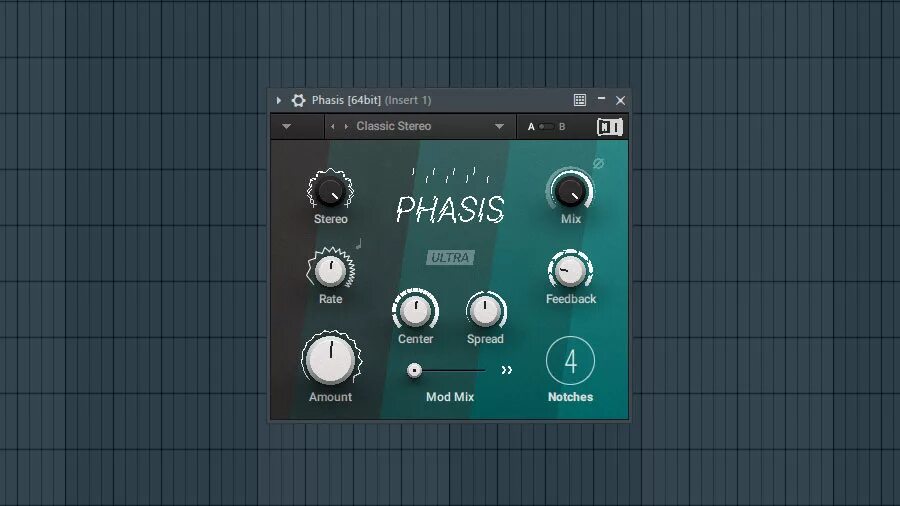Click the Spread knob
The width and height of the screenshot is (900, 506).
pyautogui.click(x=486, y=310)
